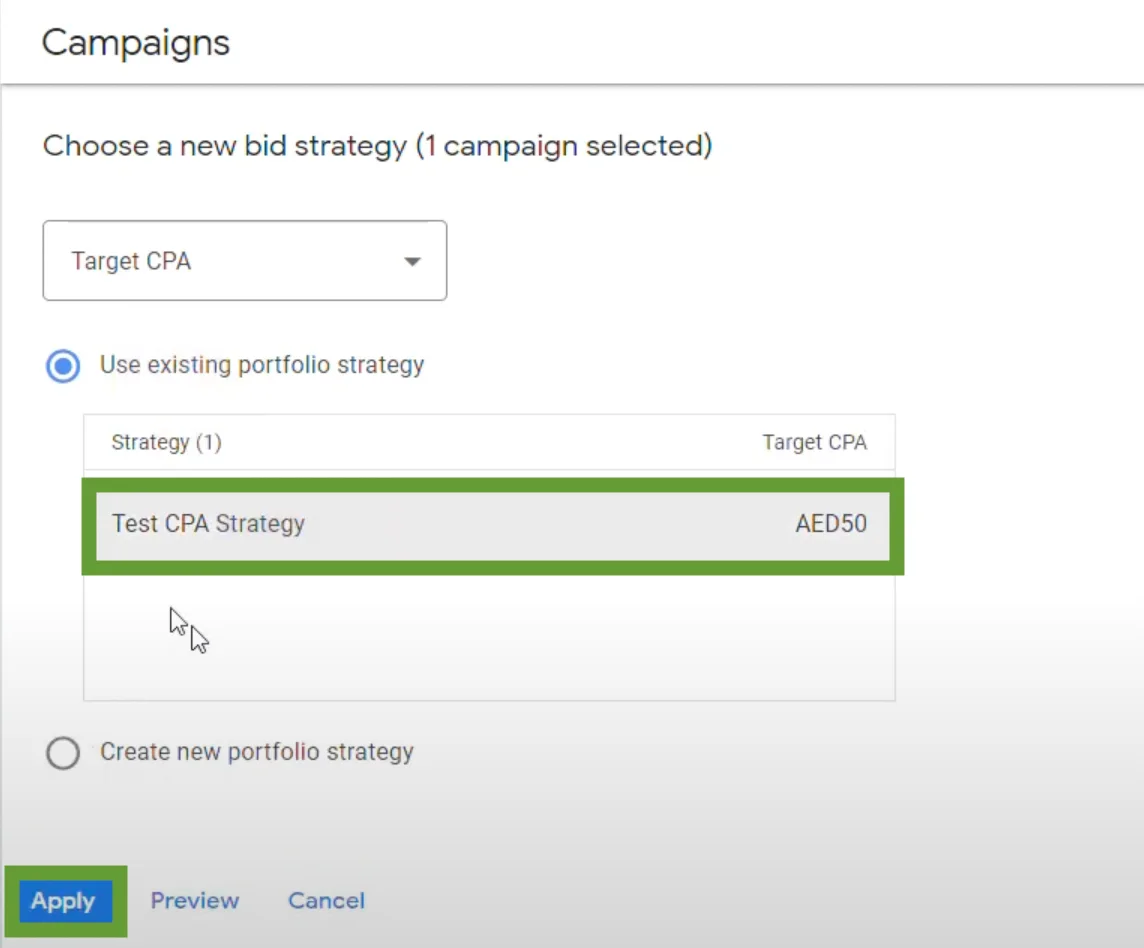Image resolution: width=1144 pixels, height=948 pixels.
Task: Click the dropdown arrow in bid strategy box
Action: click(412, 261)
